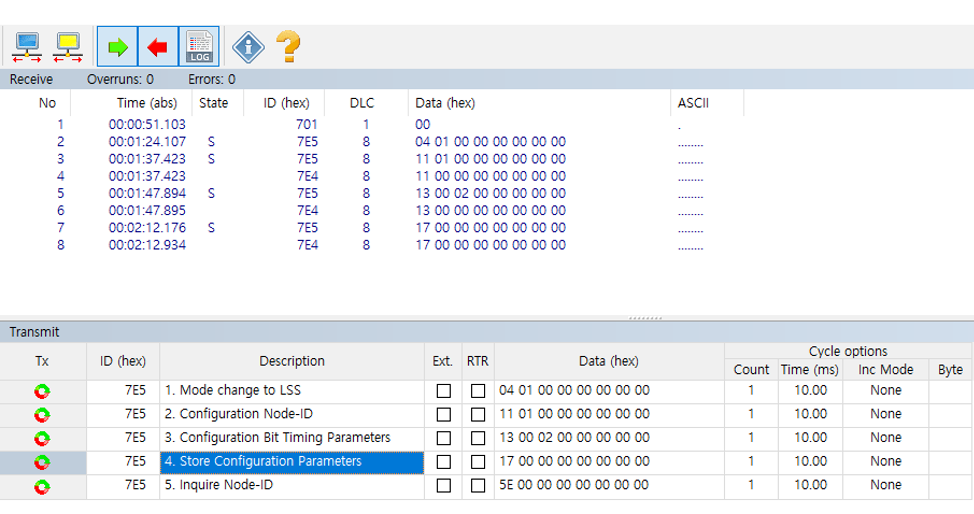
Task: Open Inc Mode None for Mode change to LSS
Action: (885, 391)
